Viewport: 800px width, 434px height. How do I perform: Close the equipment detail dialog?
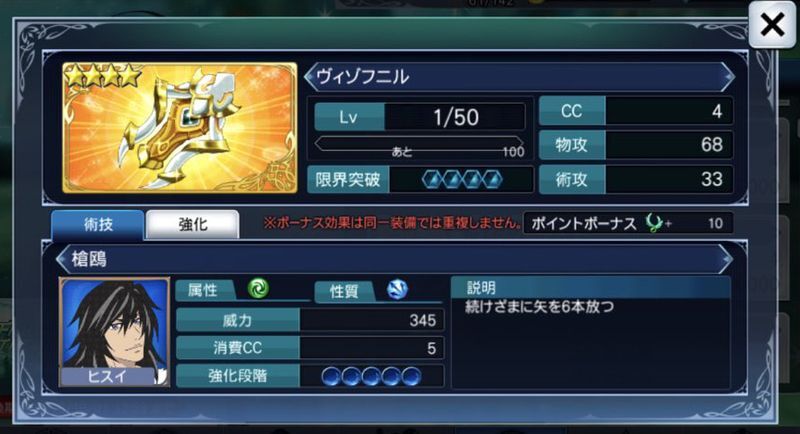point(771,24)
